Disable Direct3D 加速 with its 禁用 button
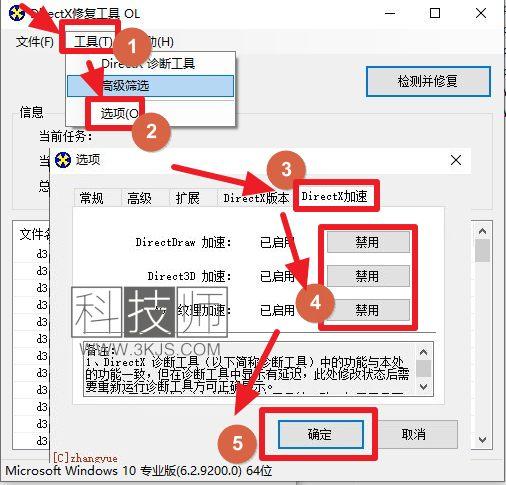Screen dimensions: 506x485 [368, 276]
